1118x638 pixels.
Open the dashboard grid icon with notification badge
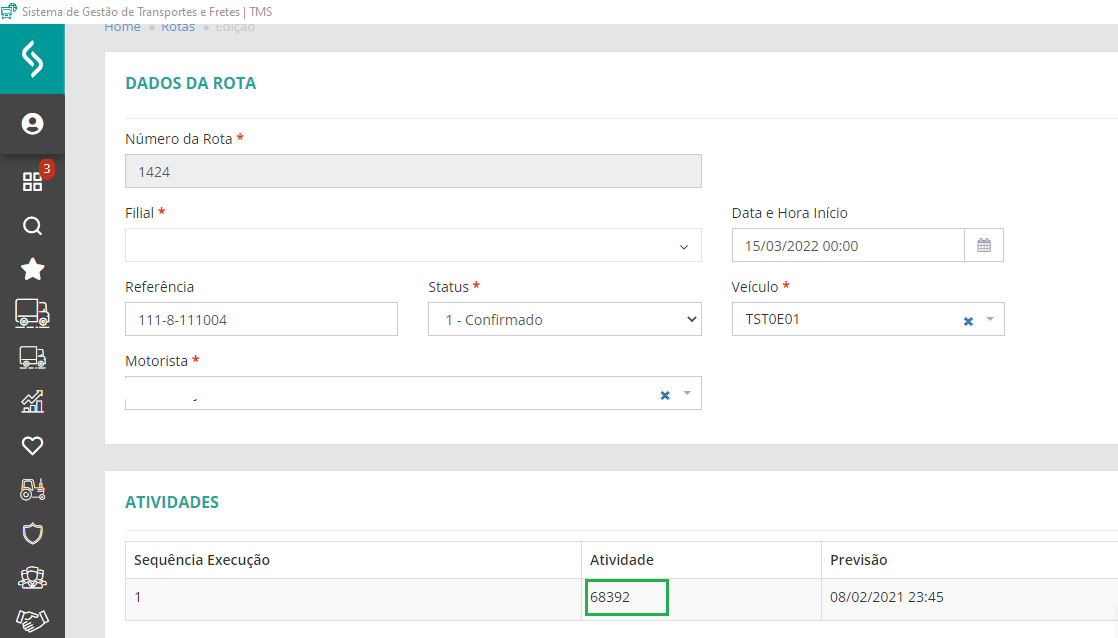pyautogui.click(x=32, y=181)
